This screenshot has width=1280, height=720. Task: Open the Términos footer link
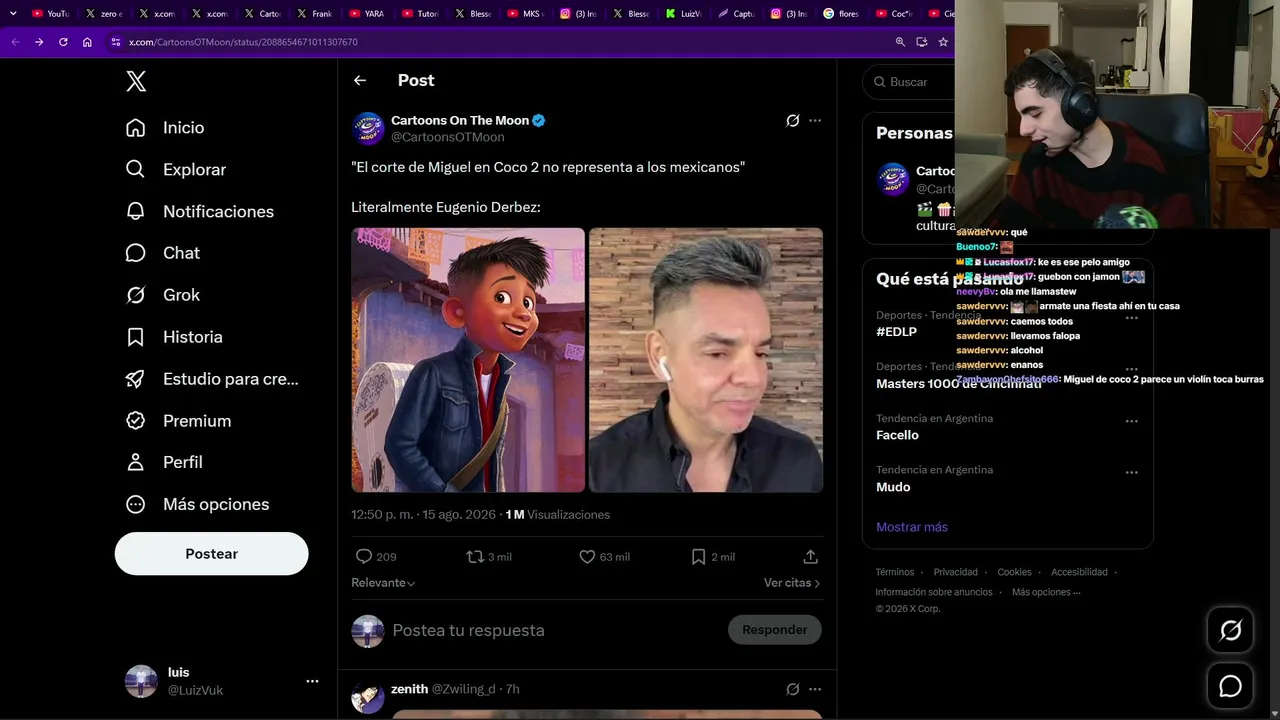pos(895,572)
